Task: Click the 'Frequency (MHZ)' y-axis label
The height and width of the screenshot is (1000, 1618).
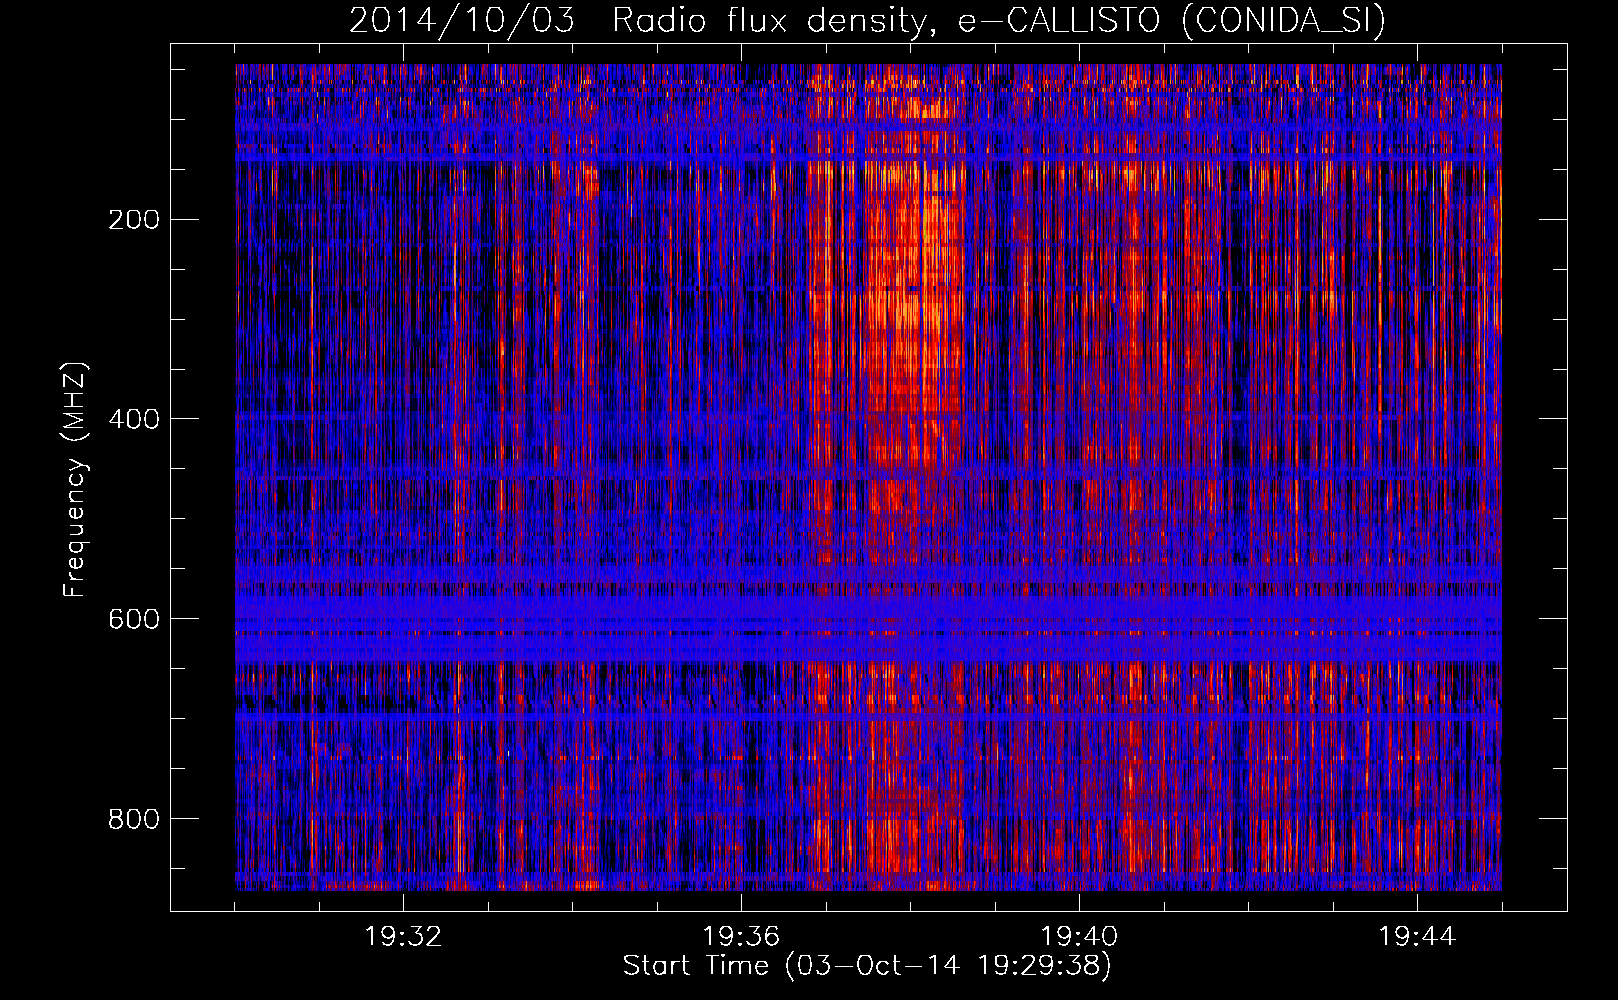Action: click(75, 480)
